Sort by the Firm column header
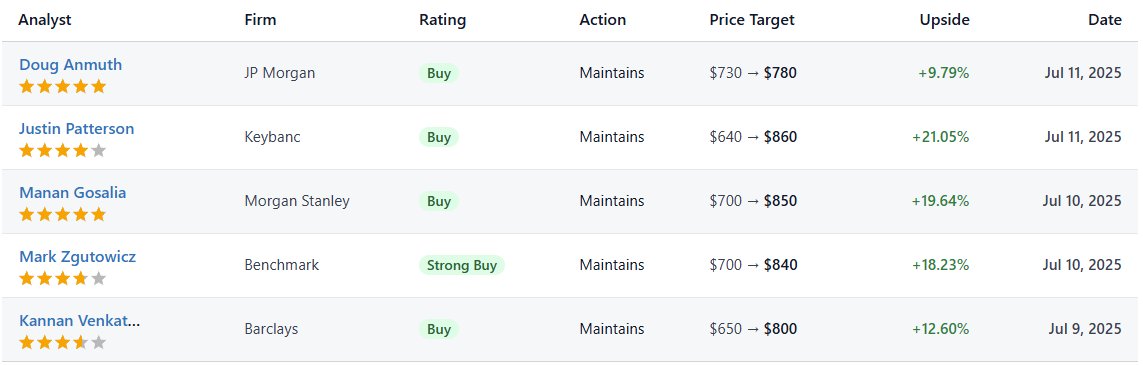The height and width of the screenshot is (365, 1143). pos(260,20)
